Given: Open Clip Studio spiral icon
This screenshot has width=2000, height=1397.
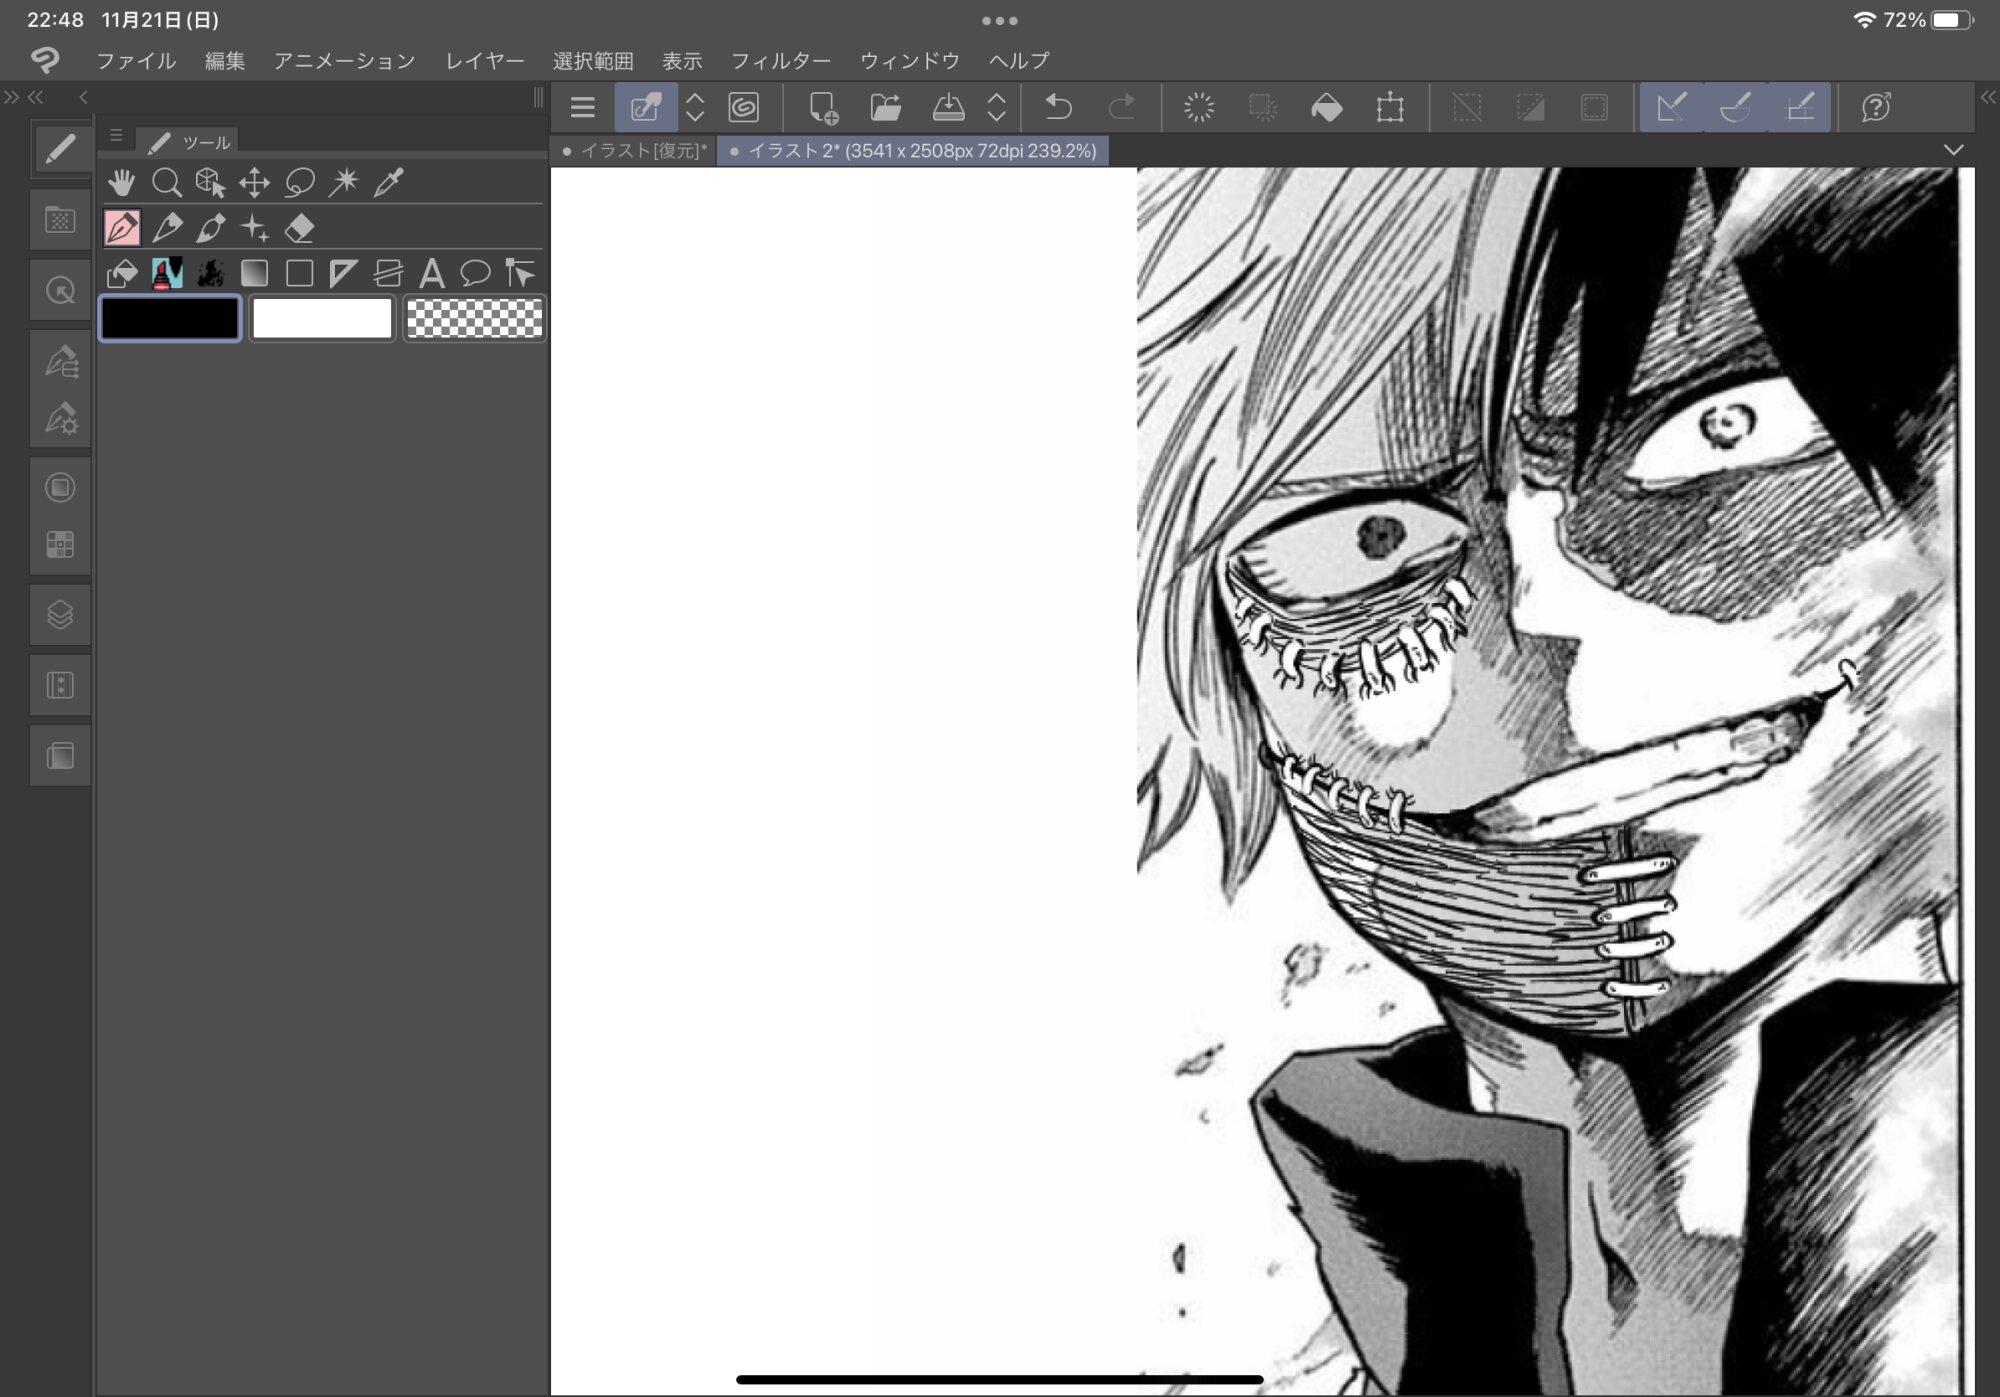Looking at the screenshot, I should [x=743, y=107].
